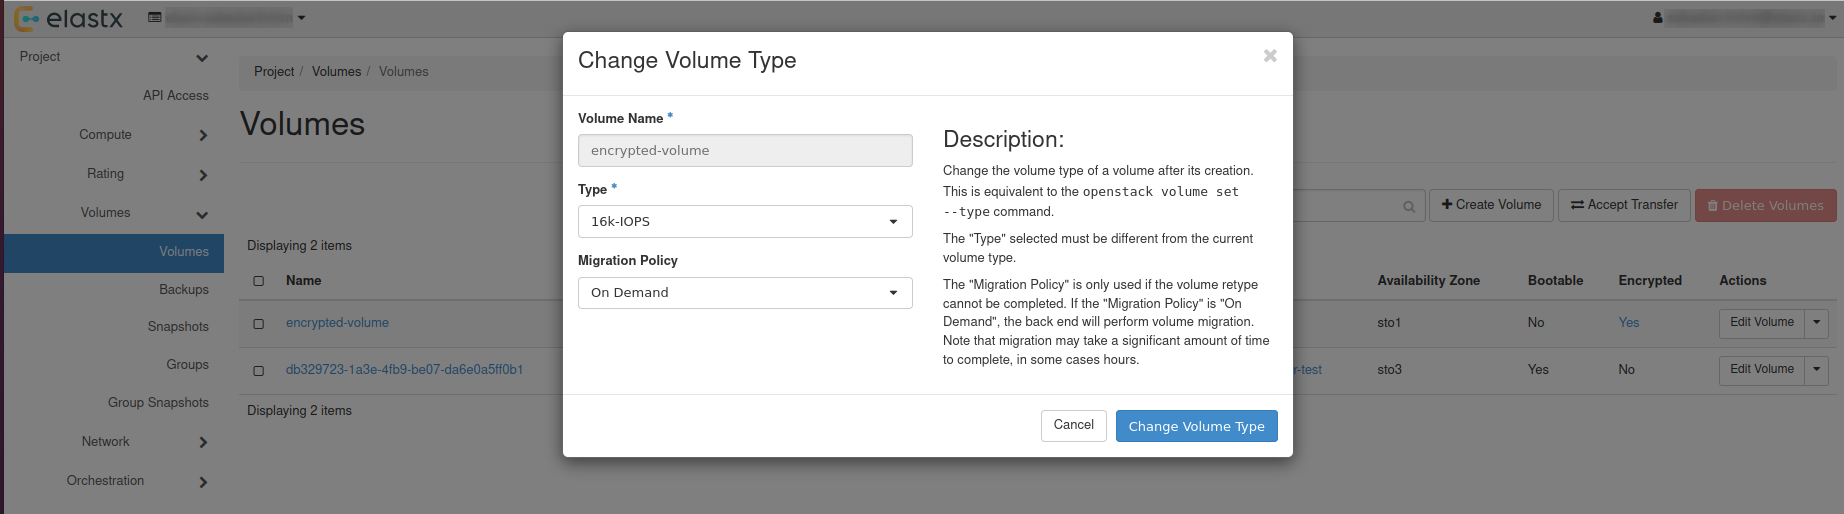Open Snapshots in the sidebar
This screenshot has height=514, width=1844.
(178, 327)
